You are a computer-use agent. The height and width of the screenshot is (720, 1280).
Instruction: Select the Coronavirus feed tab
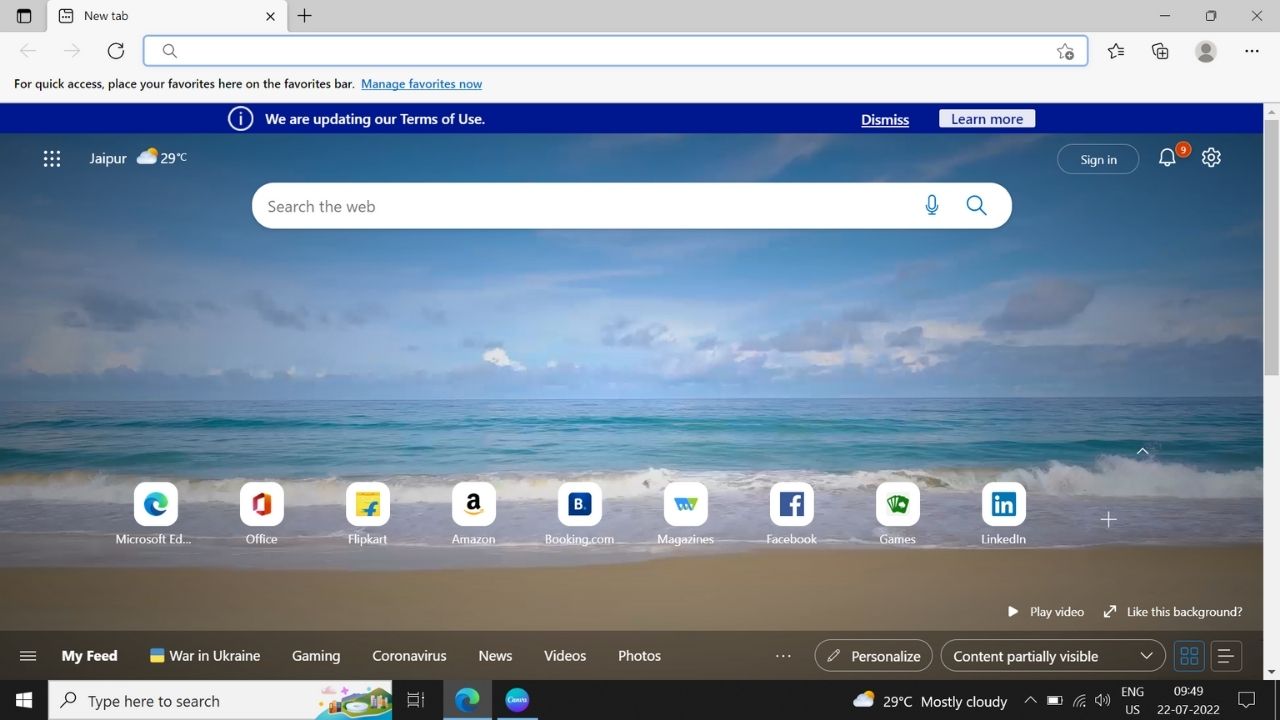coord(409,656)
